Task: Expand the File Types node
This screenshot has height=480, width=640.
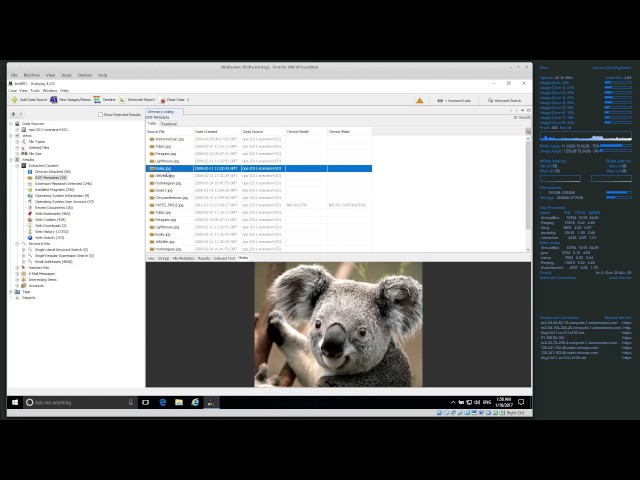Action: point(17,142)
